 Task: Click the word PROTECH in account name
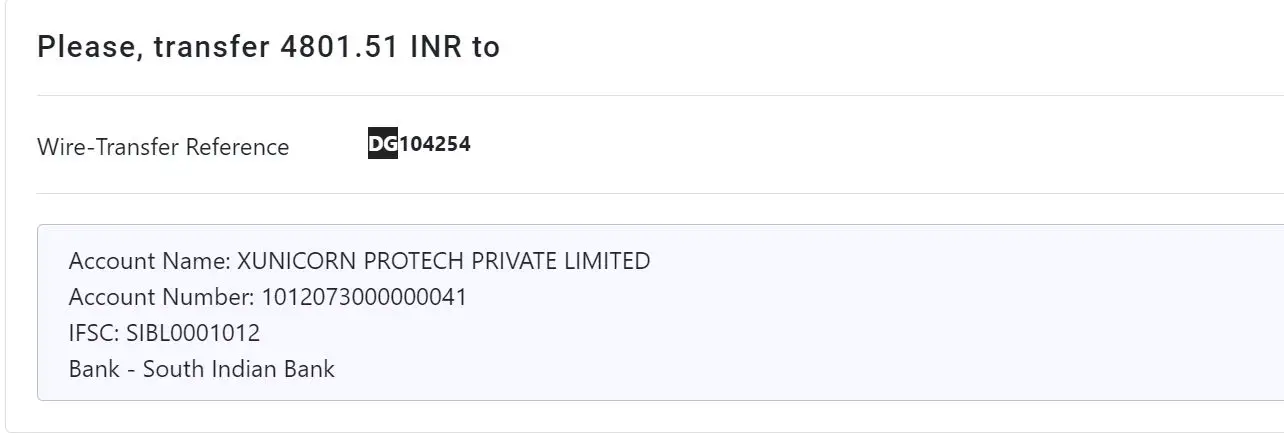pos(413,261)
